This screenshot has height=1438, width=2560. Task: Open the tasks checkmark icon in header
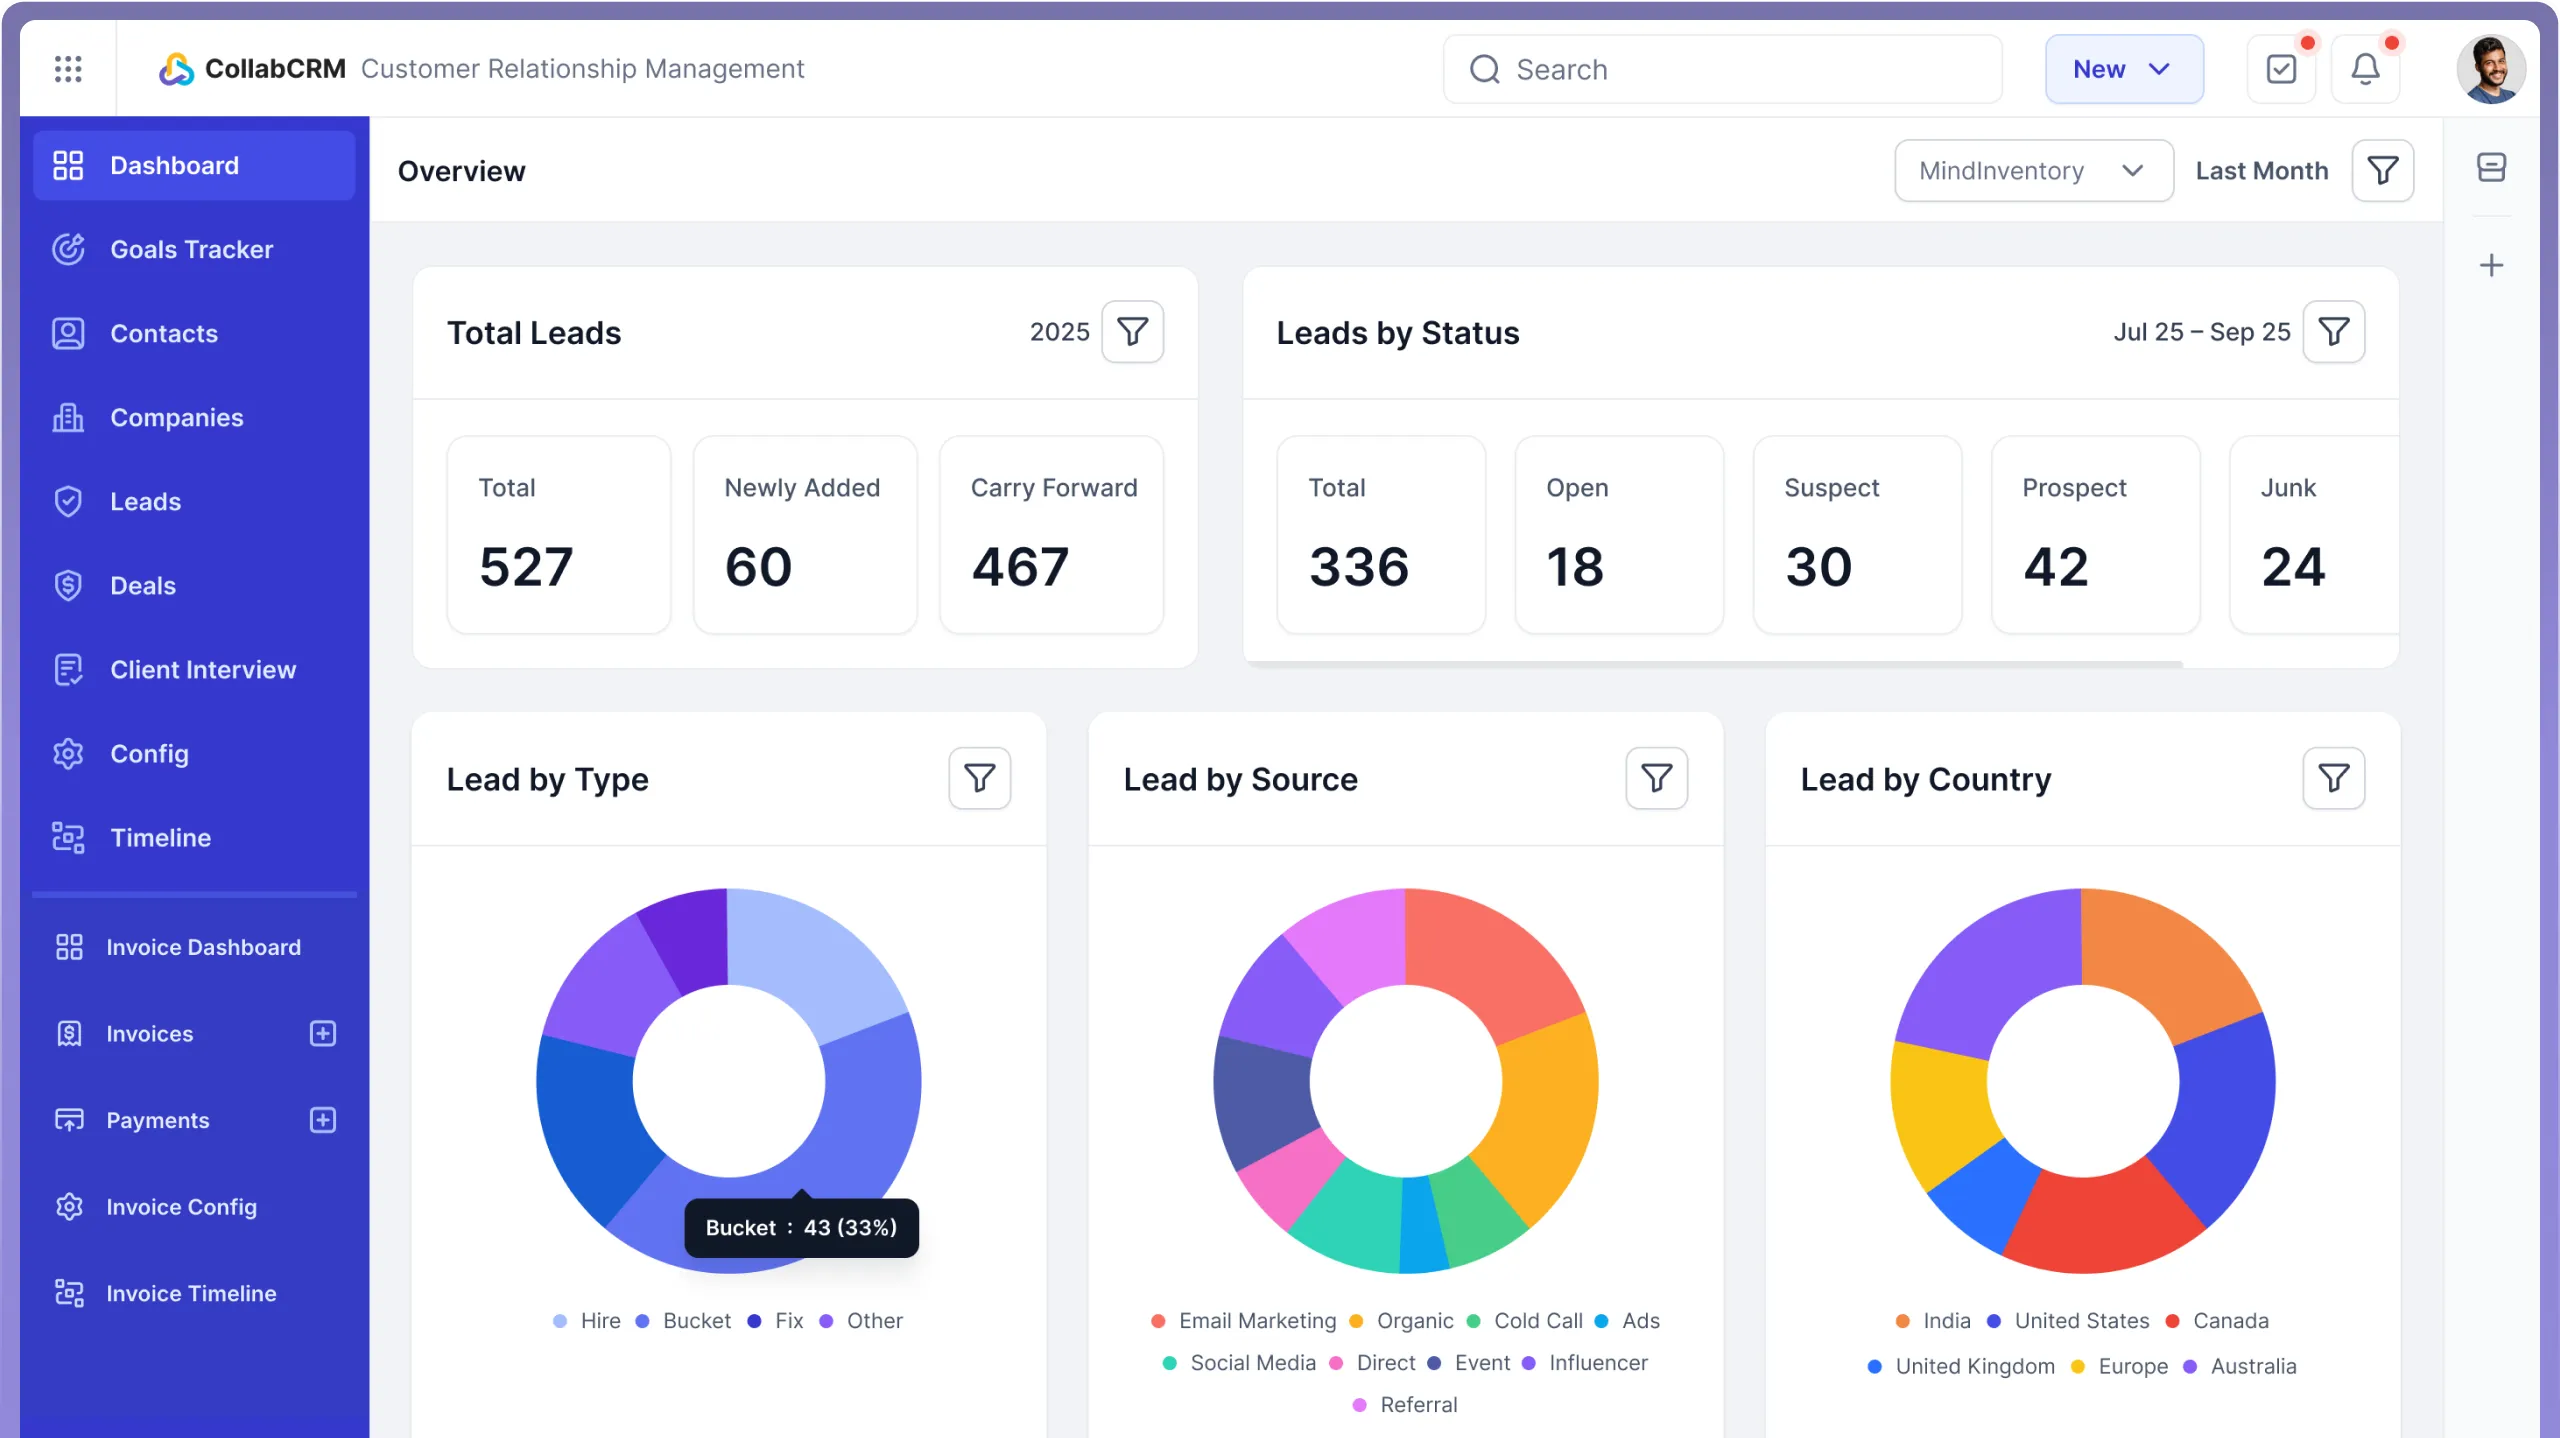(x=2281, y=68)
